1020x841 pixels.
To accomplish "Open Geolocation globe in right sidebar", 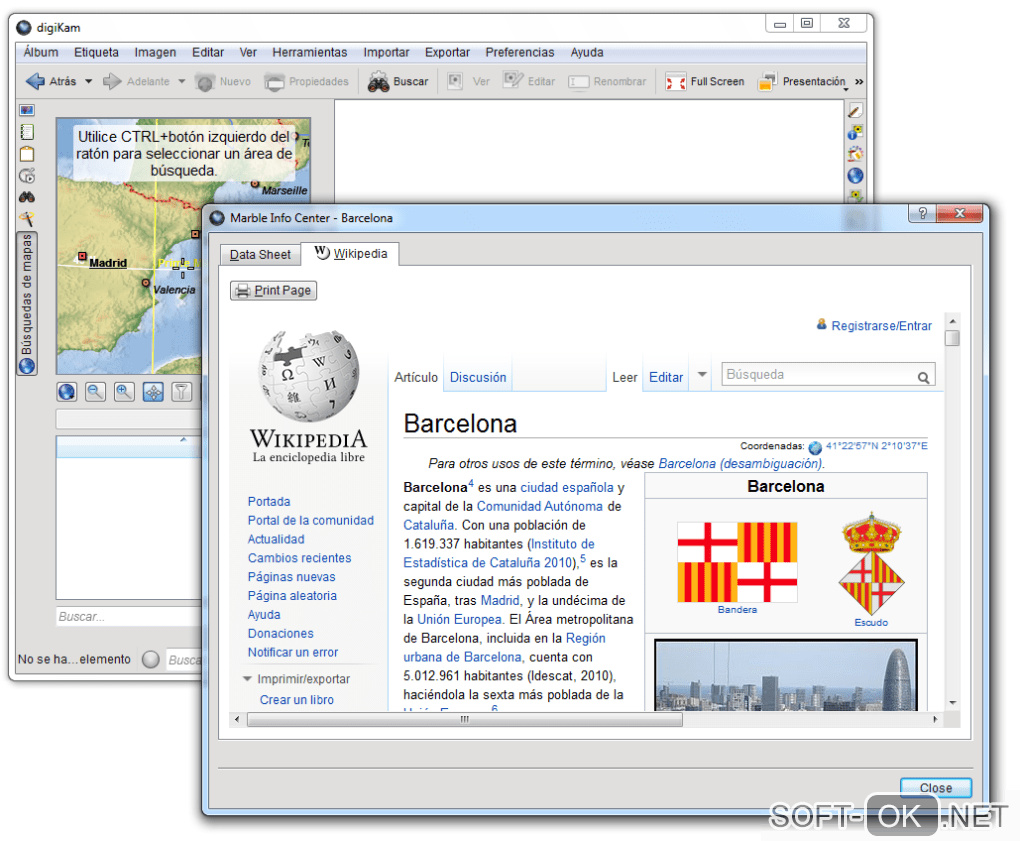I will point(855,176).
